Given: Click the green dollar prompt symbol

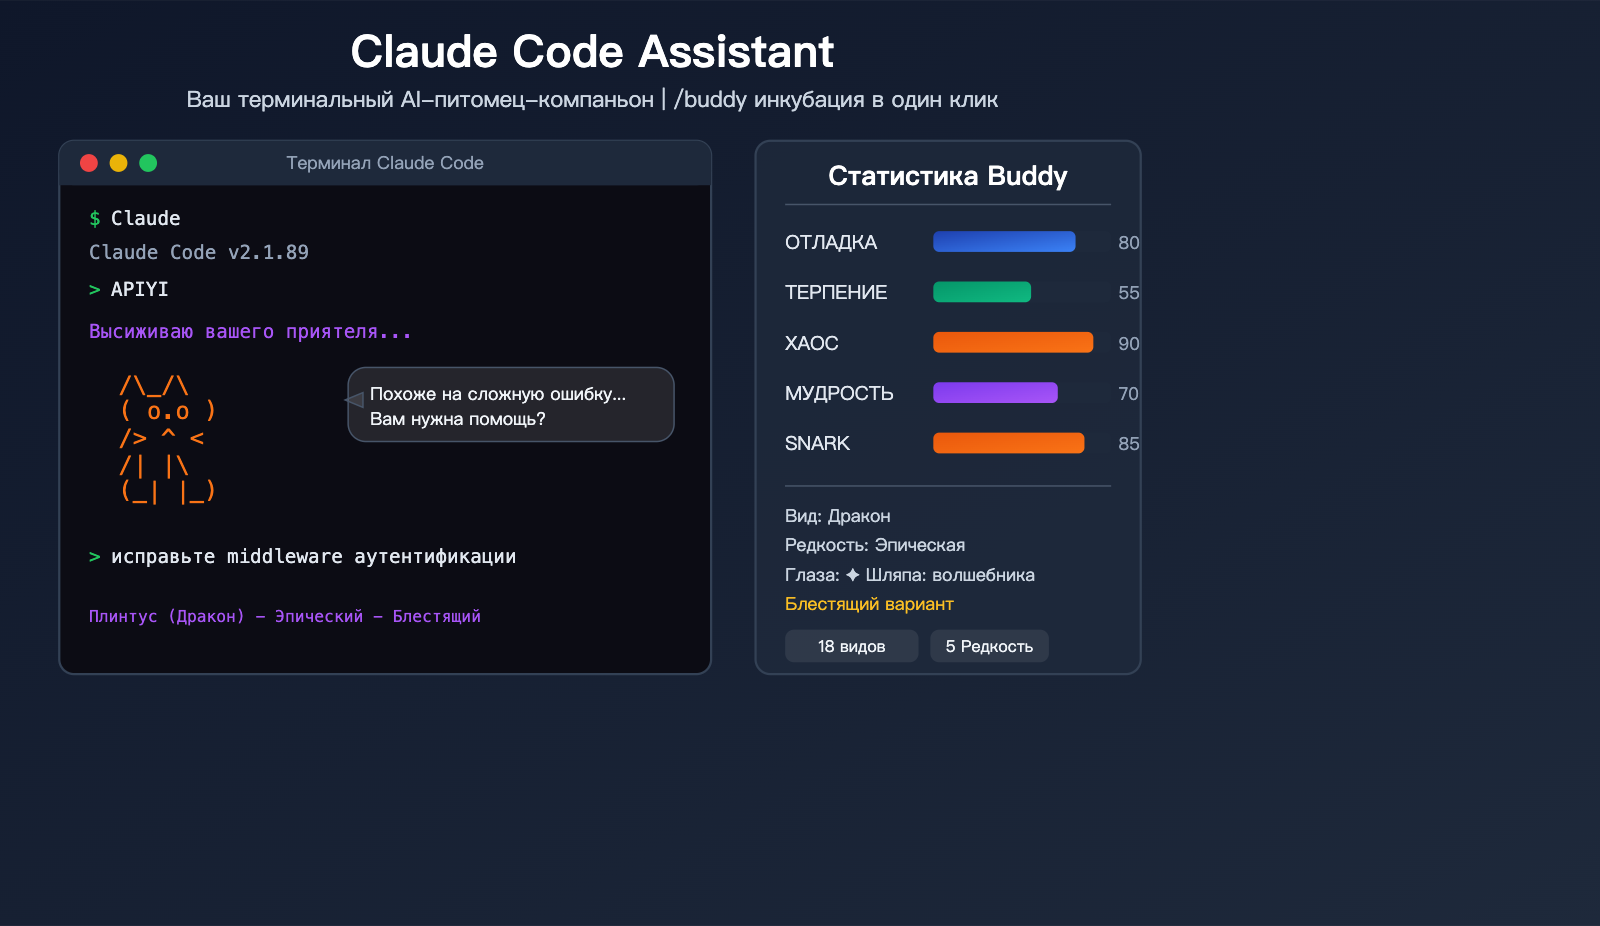Looking at the screenshot, I should [94, 218].
